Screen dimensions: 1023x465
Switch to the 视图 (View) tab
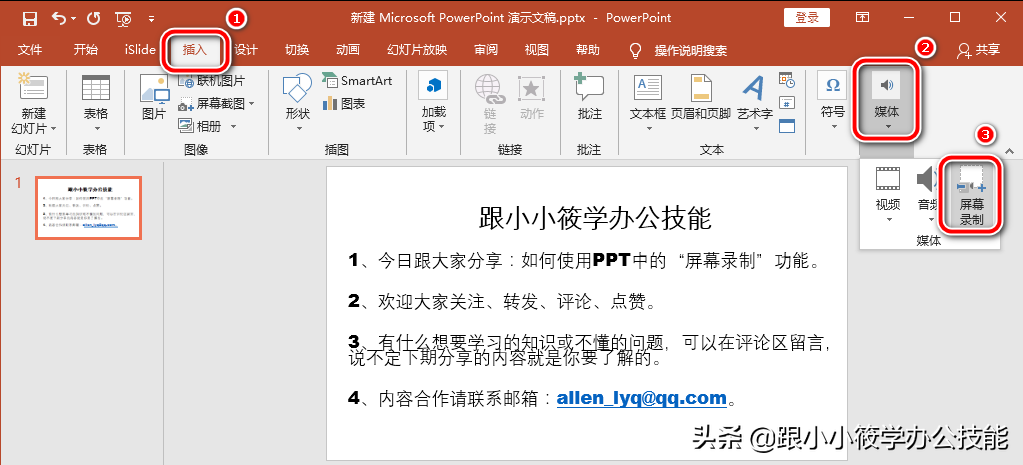point(537,50)
